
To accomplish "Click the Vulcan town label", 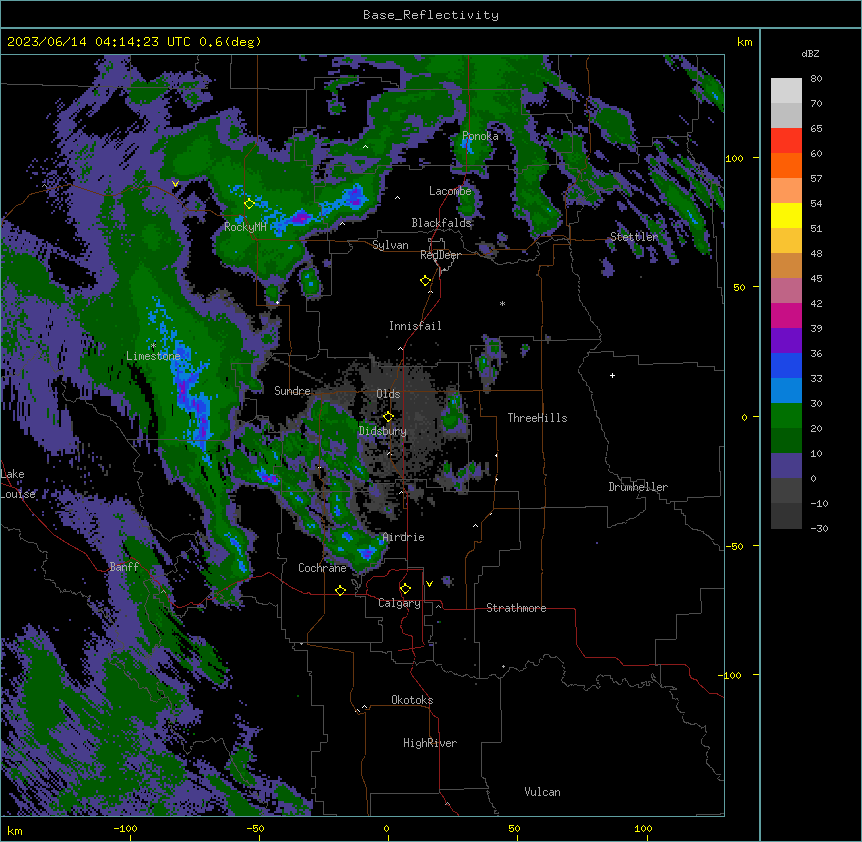I will pyautogui.click(x=542, y=792).
